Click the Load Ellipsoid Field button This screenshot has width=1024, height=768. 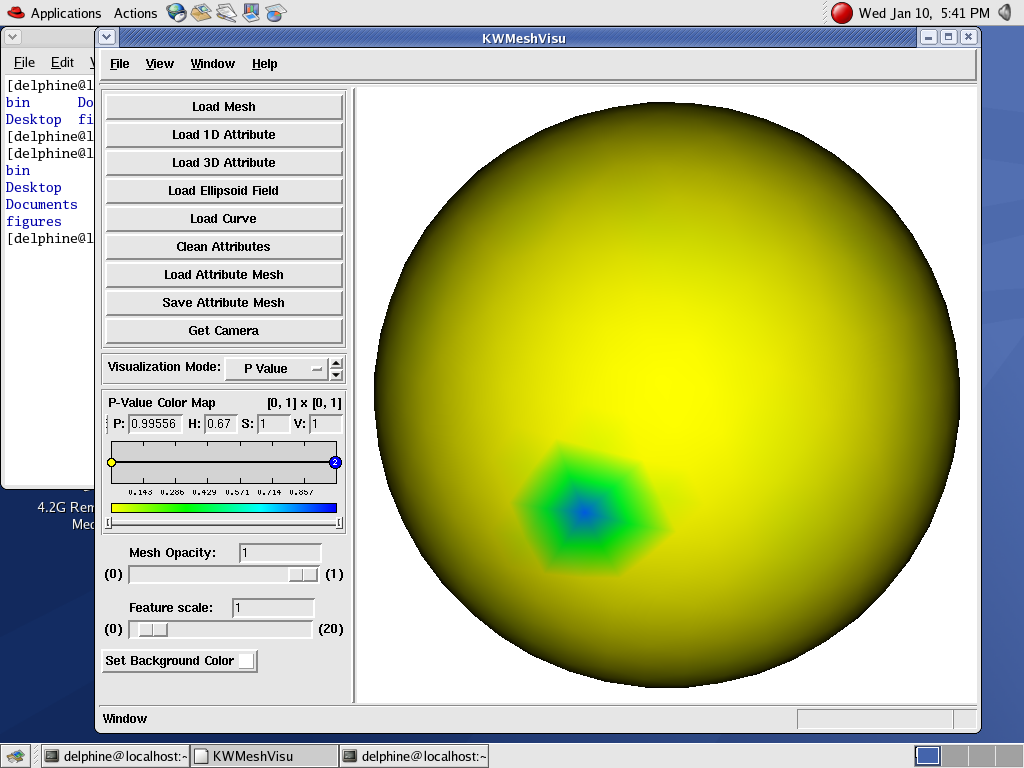[x=224, y=191]
